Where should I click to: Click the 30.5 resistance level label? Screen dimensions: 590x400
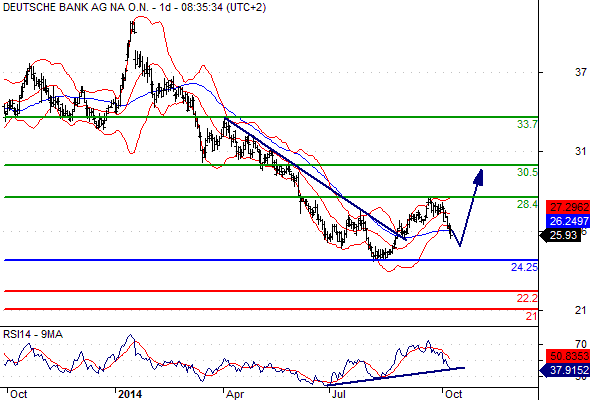click(527, 172)
